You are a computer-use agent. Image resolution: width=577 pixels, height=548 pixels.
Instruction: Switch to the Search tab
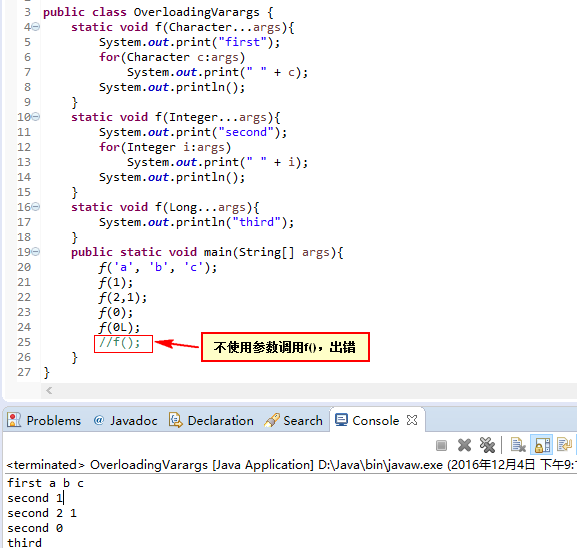(293, 420)
